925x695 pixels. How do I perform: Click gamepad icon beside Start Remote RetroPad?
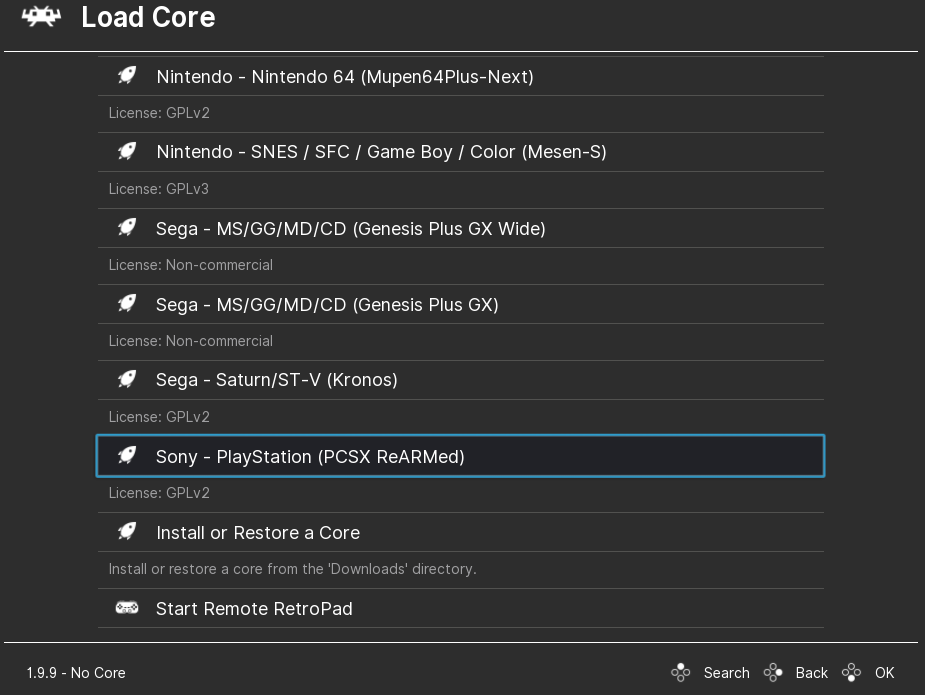point(127,608)
